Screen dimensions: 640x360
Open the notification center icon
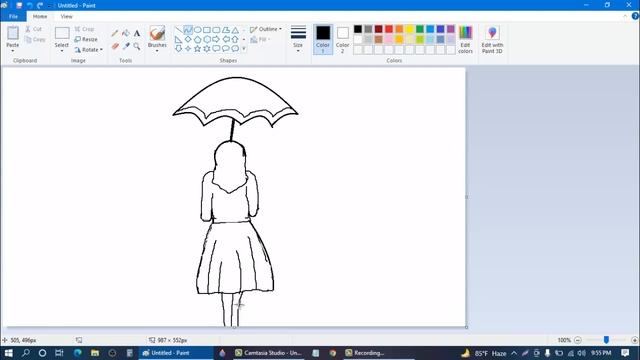click(625, 353)
